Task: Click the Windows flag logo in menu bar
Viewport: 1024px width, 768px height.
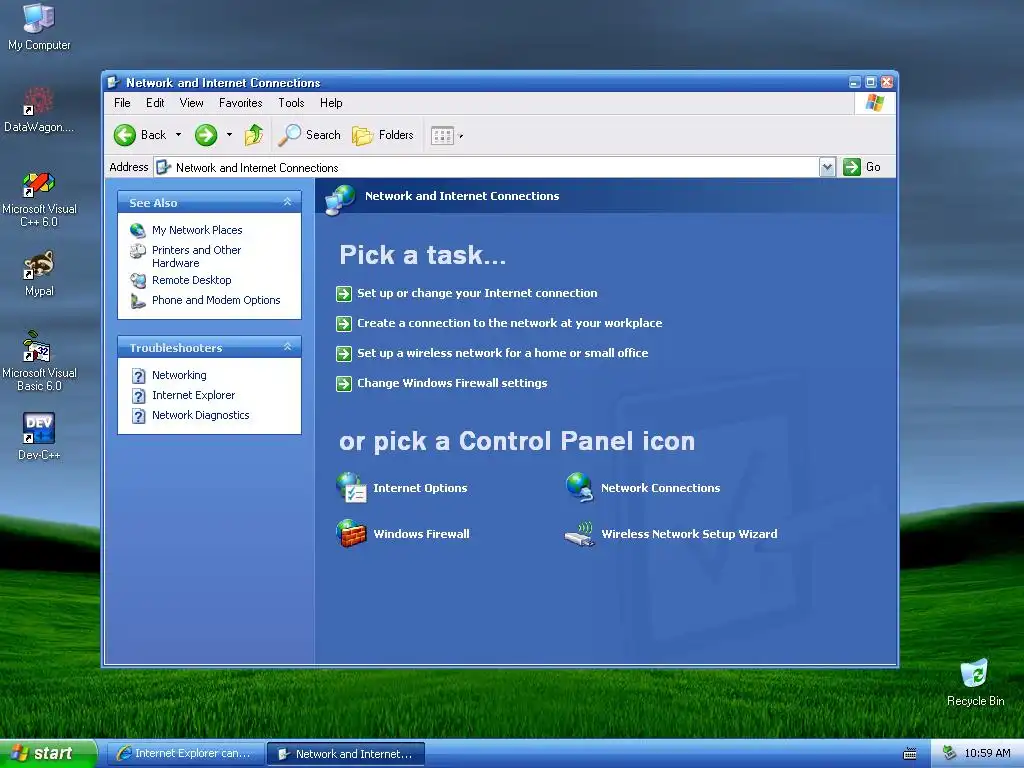Action: tap(874, 103)
